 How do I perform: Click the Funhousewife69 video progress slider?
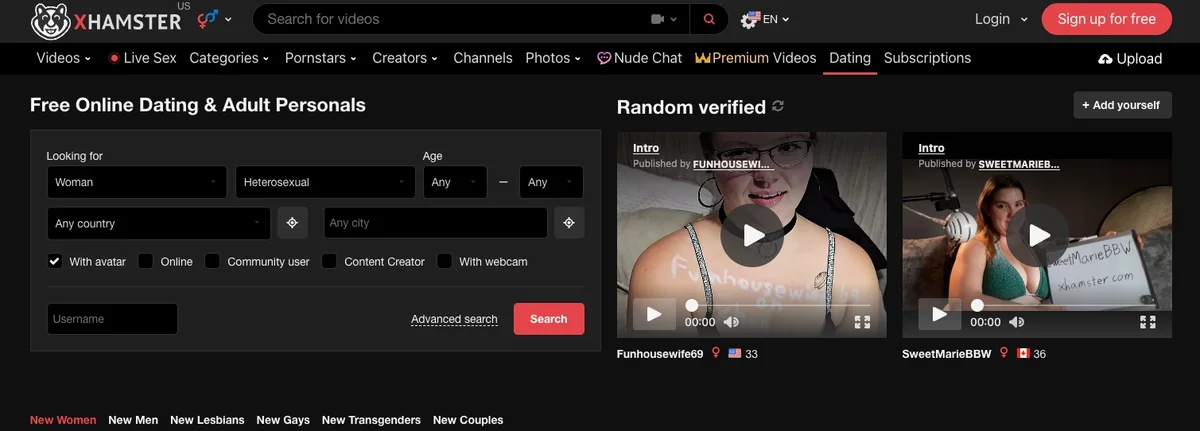[779, 305]
